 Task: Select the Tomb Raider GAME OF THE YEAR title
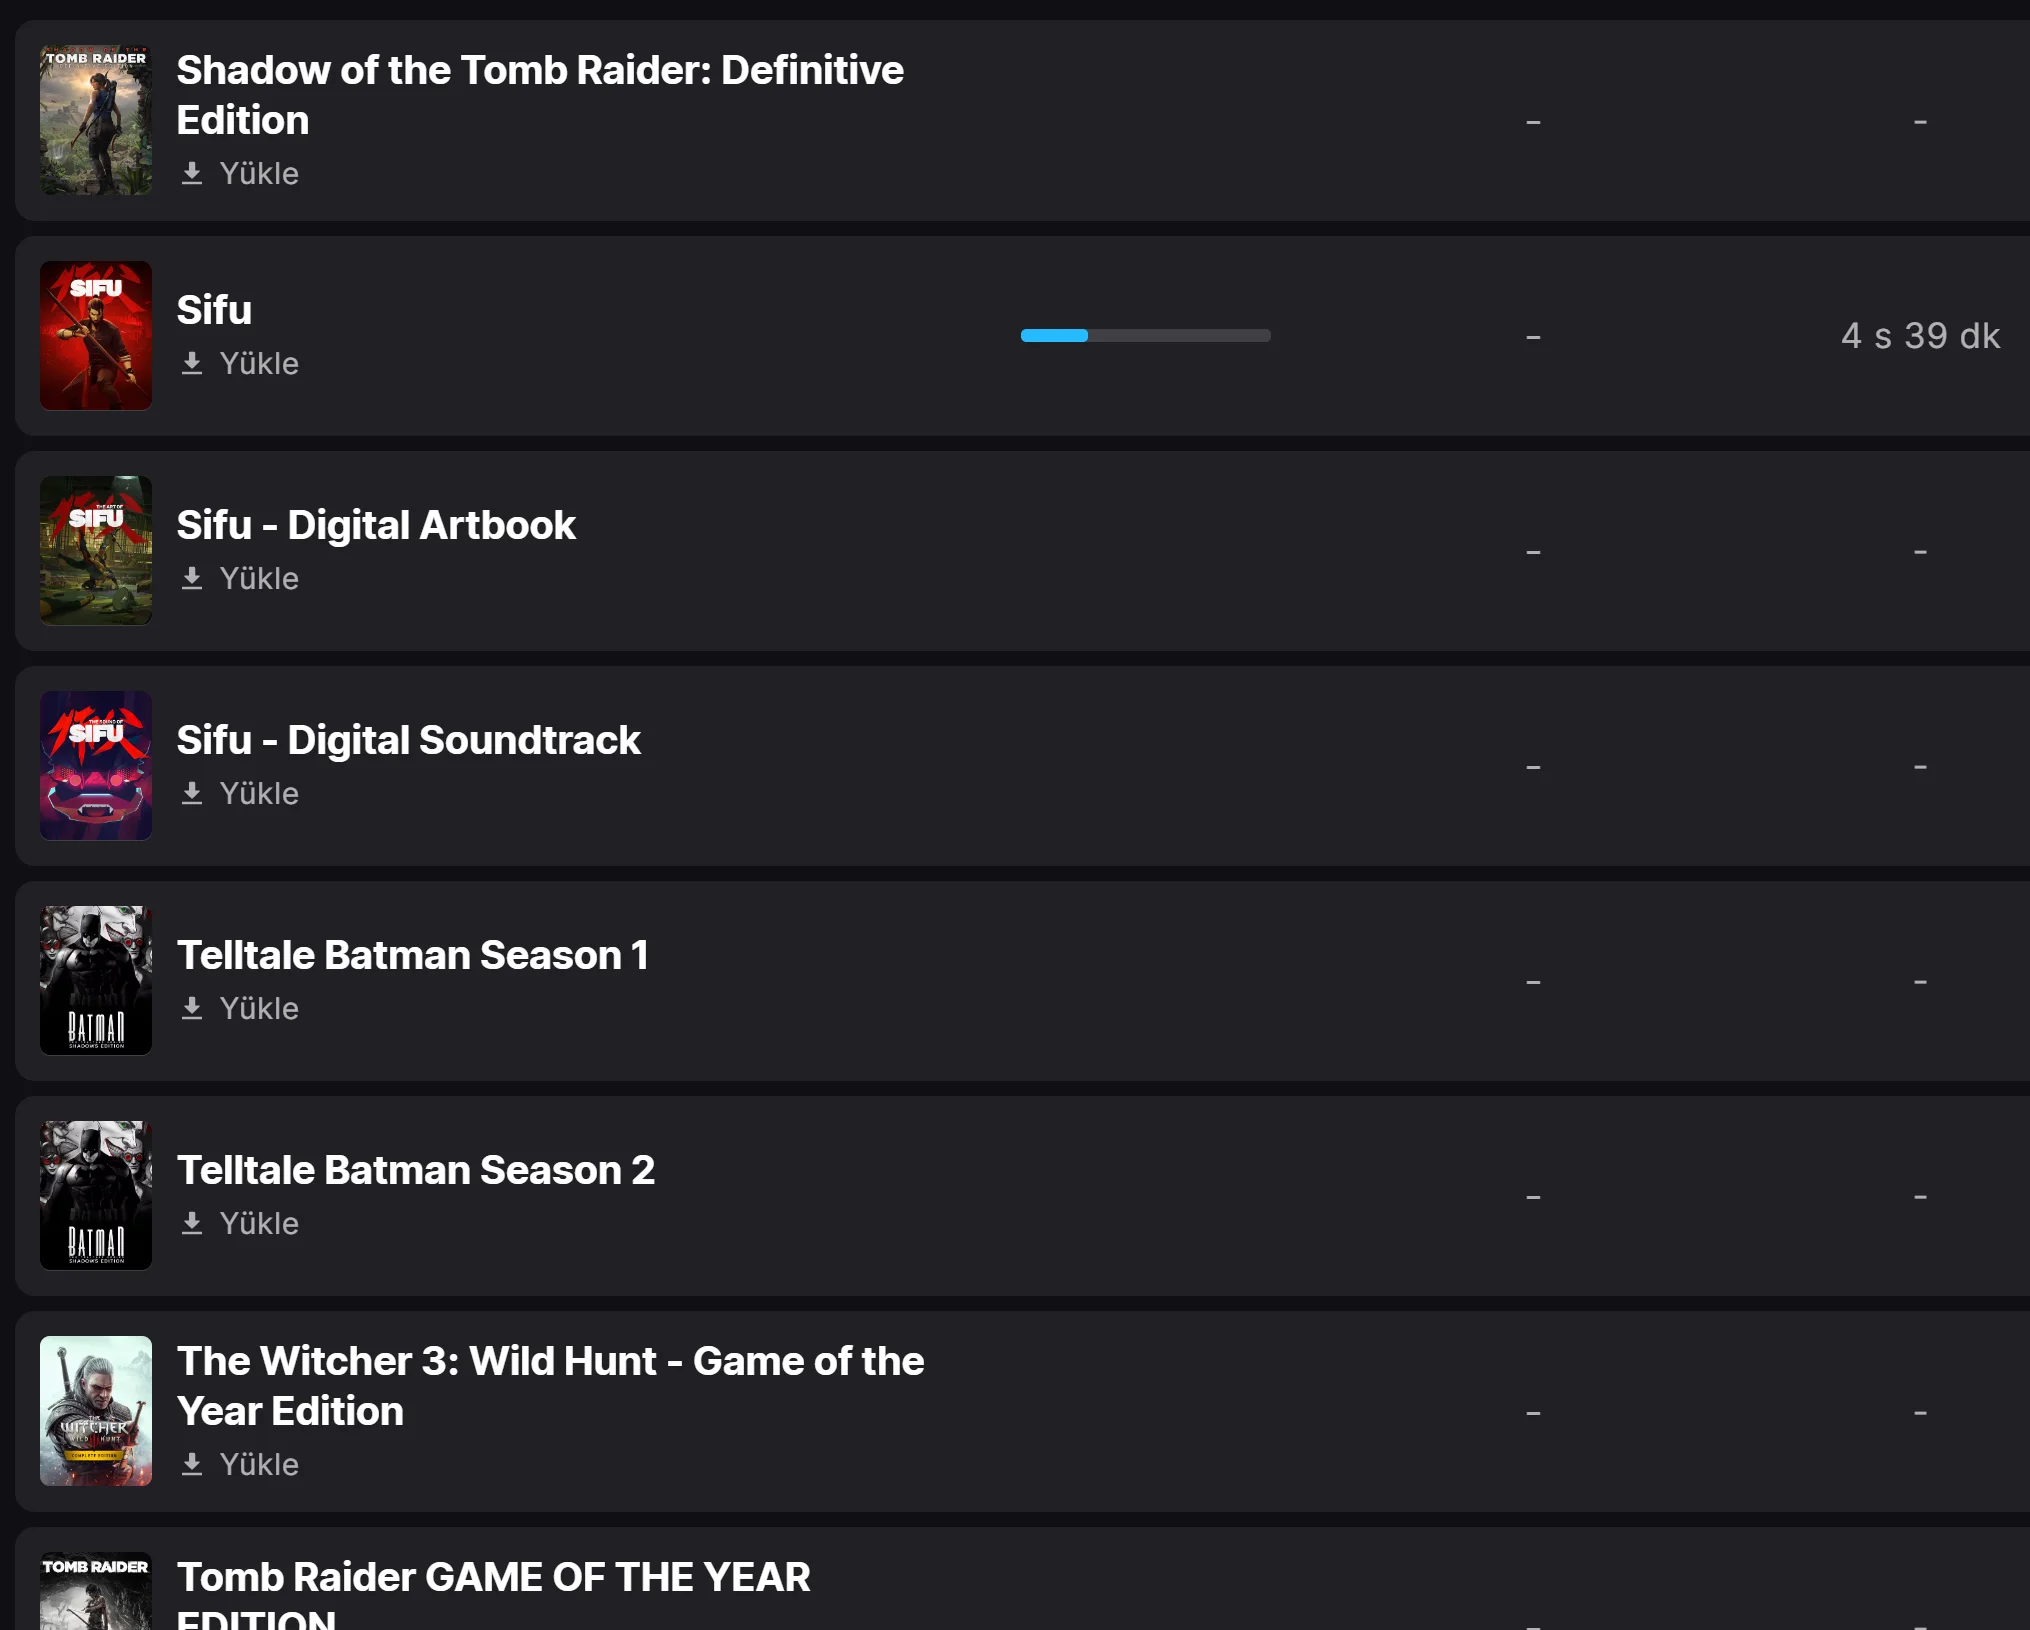(x=493, y=1578)
